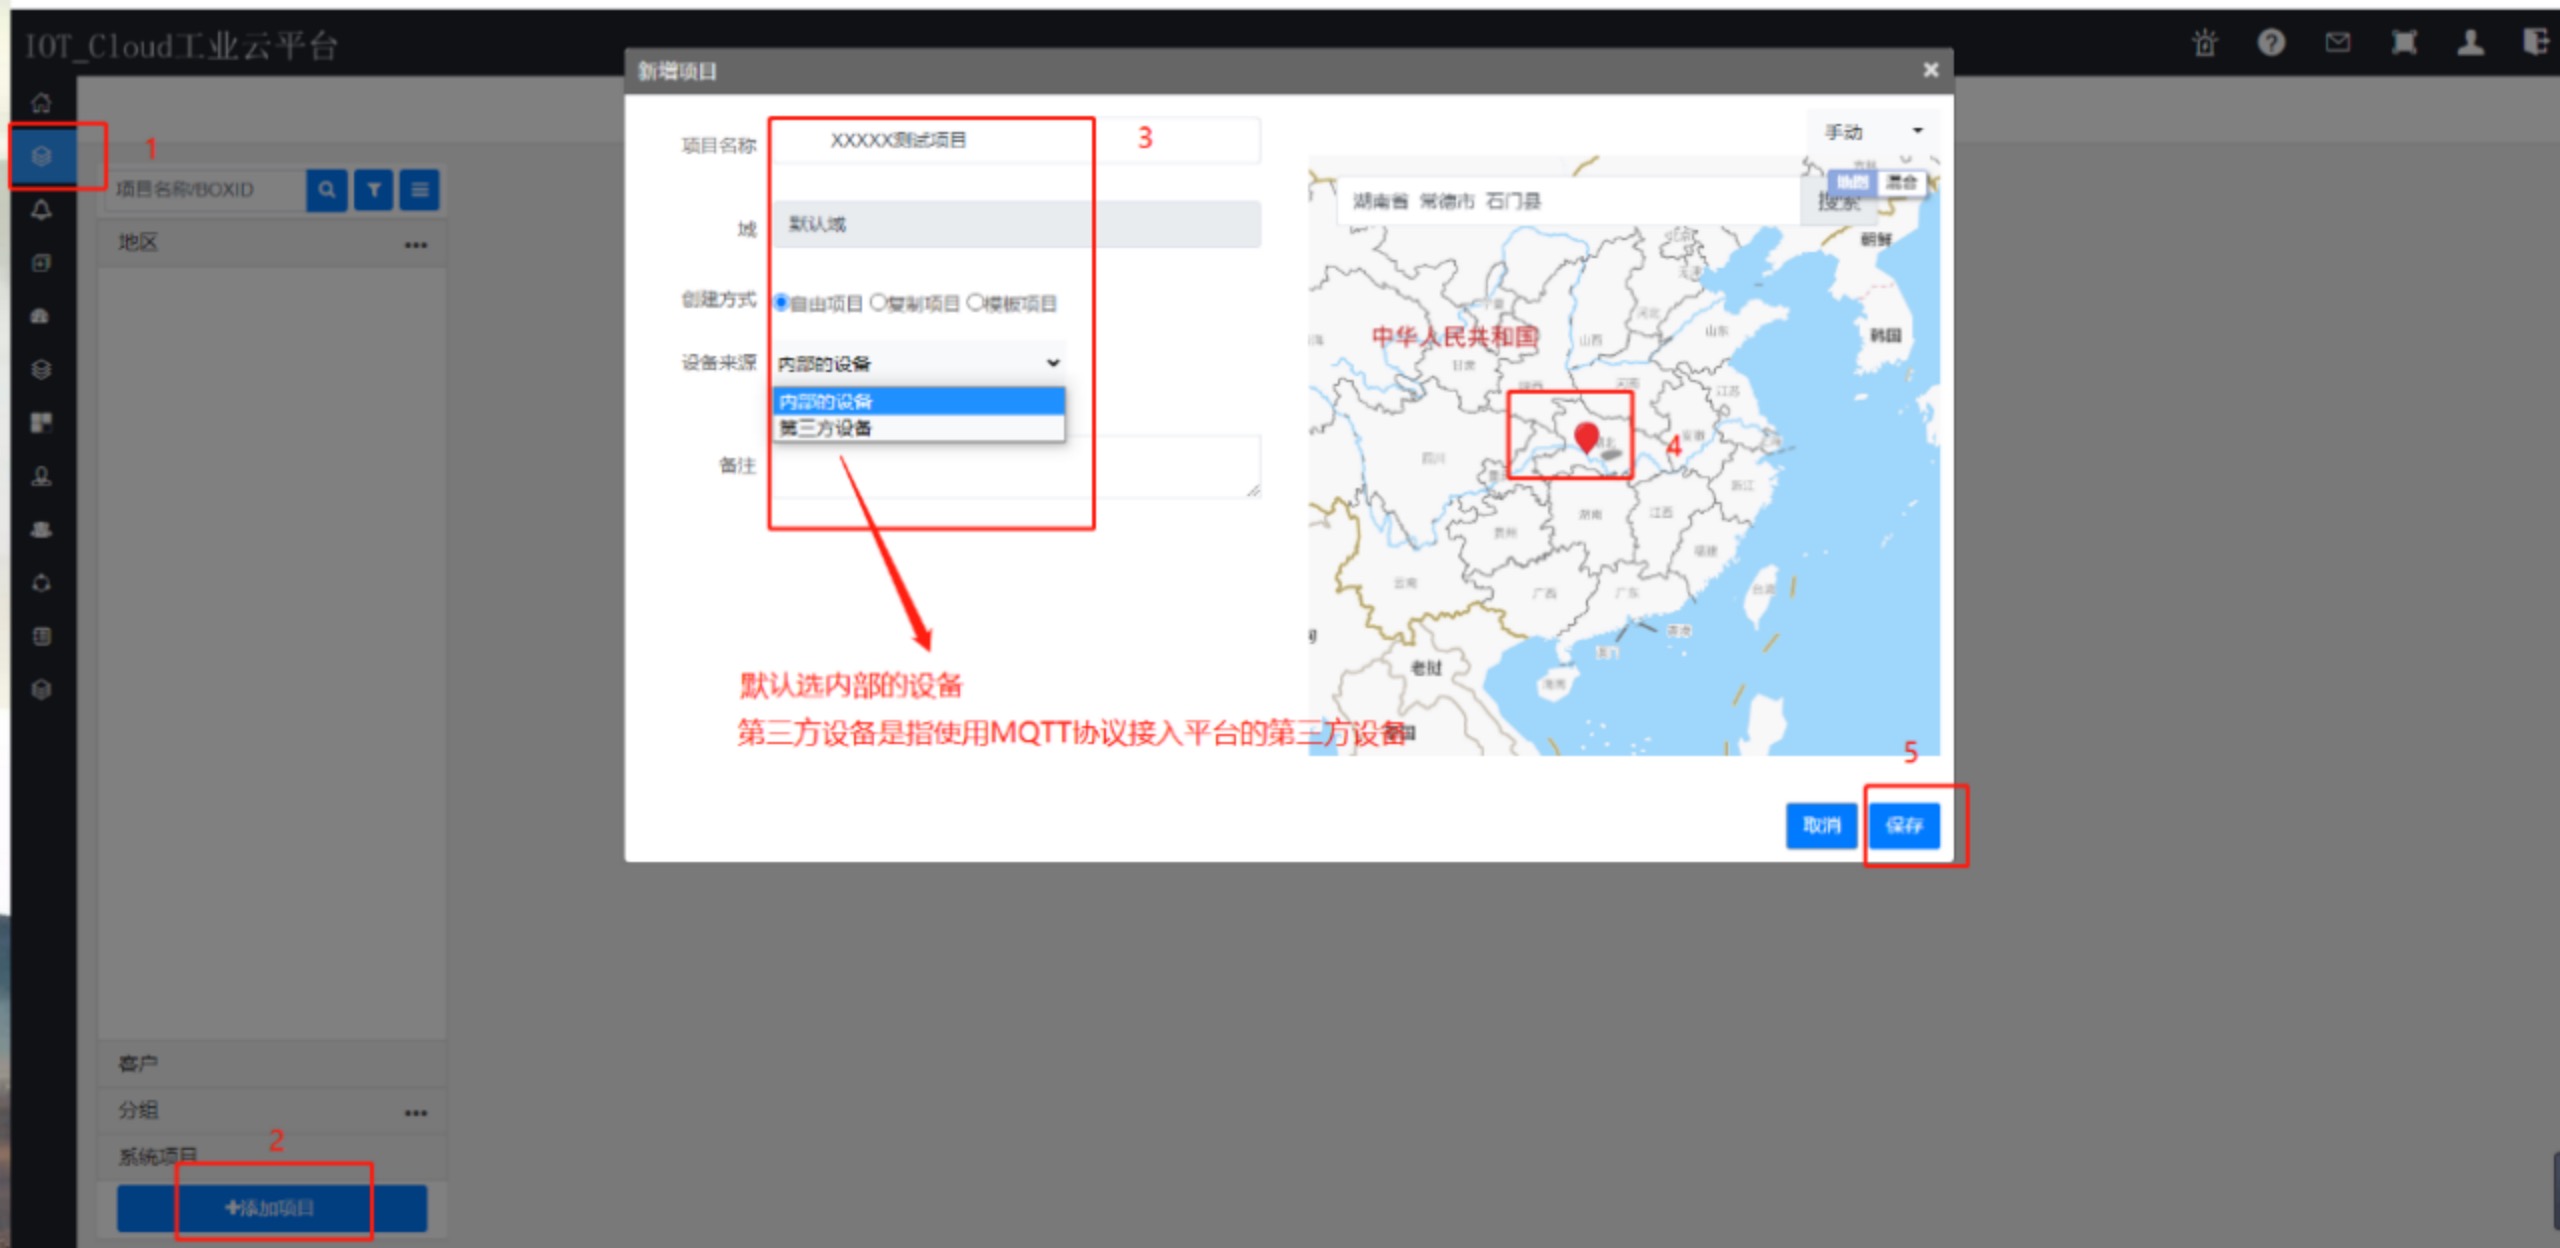This screenshot has height=1248, width=2560.
Task: Click the red location pin on map
Action: click(x=1586, y=436)
